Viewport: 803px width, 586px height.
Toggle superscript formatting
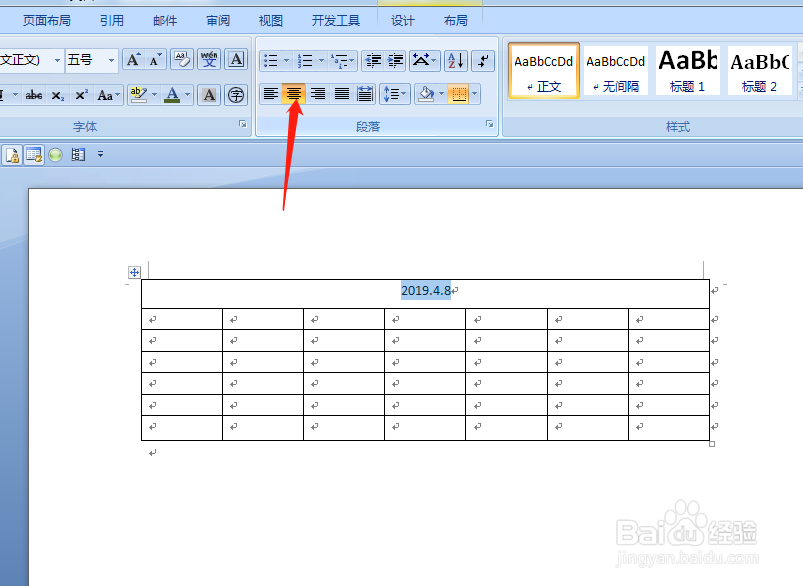pos(81,95)
